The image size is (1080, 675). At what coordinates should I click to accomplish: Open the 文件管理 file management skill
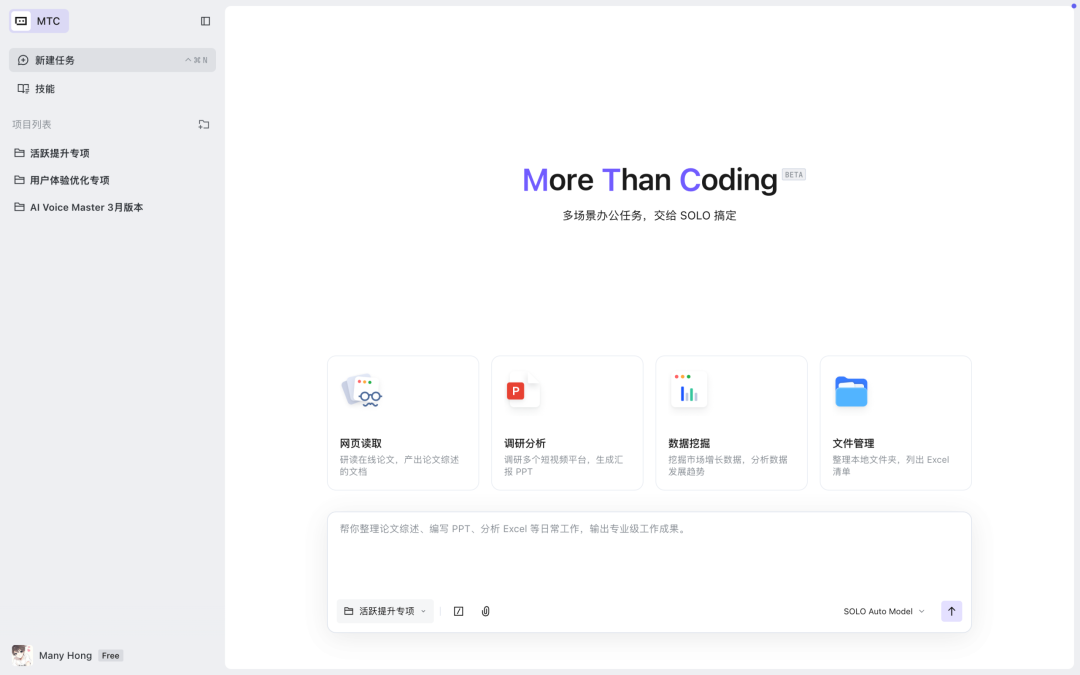pos(895,422)
